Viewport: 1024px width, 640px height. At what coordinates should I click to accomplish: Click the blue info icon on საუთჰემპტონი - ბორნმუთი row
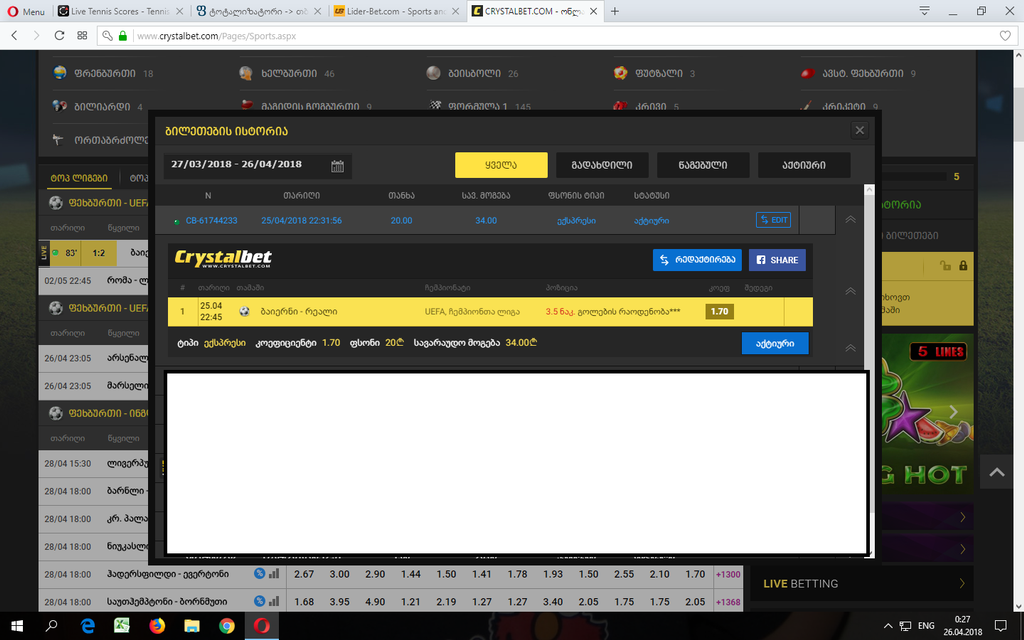(259, 601)
